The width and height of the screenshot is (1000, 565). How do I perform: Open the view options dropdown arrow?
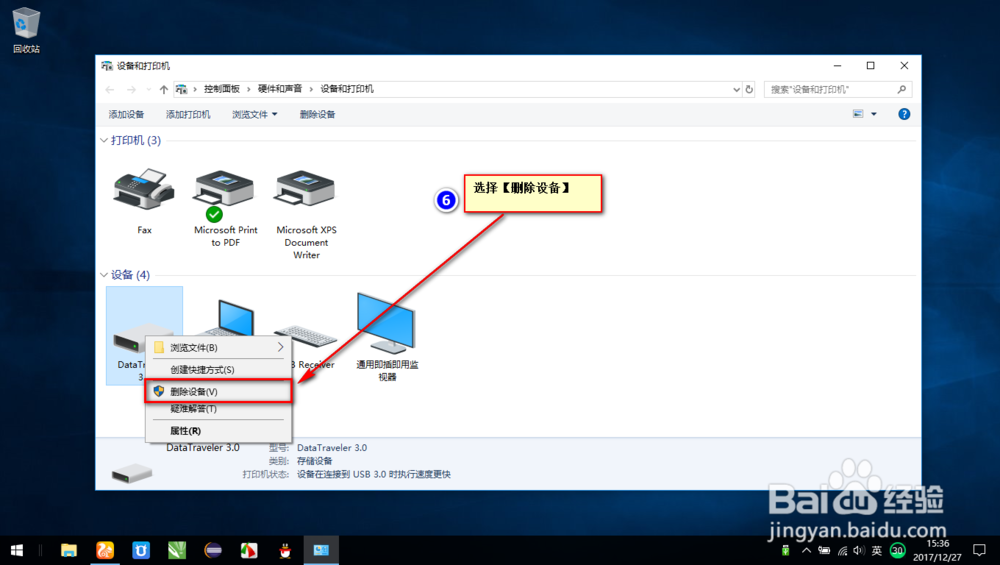[x=874, y=114]
